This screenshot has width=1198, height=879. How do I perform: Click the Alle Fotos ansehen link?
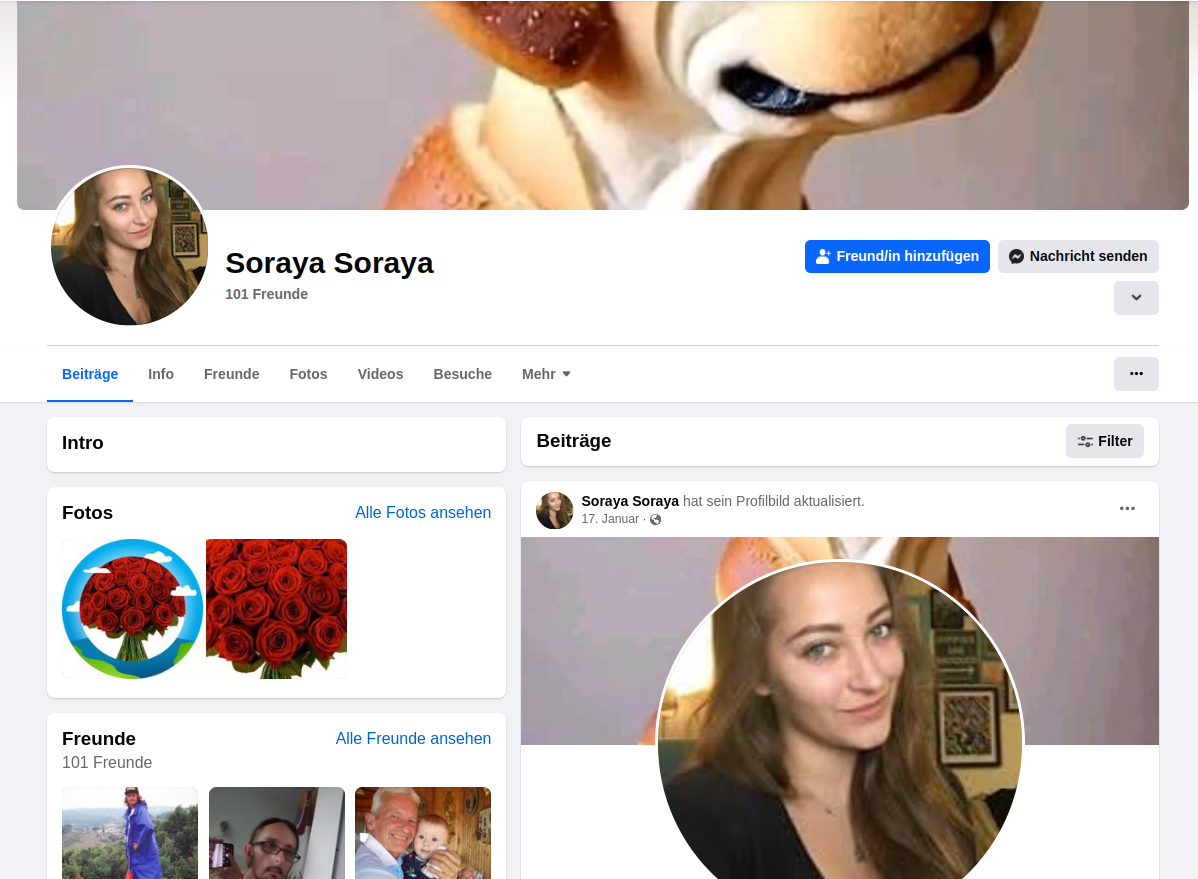pyautogui.click(x=423, y=513)
